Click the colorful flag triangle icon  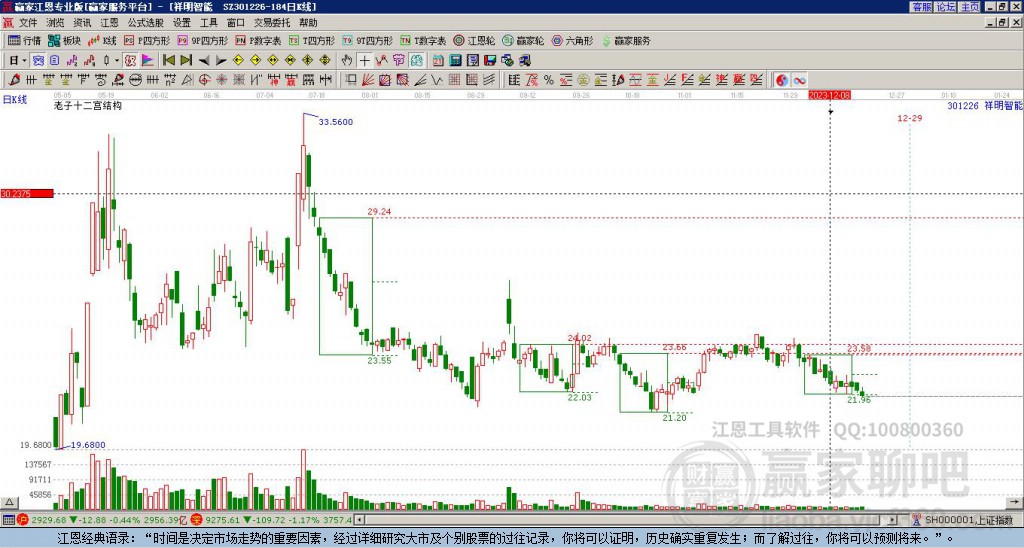[148, 60]
